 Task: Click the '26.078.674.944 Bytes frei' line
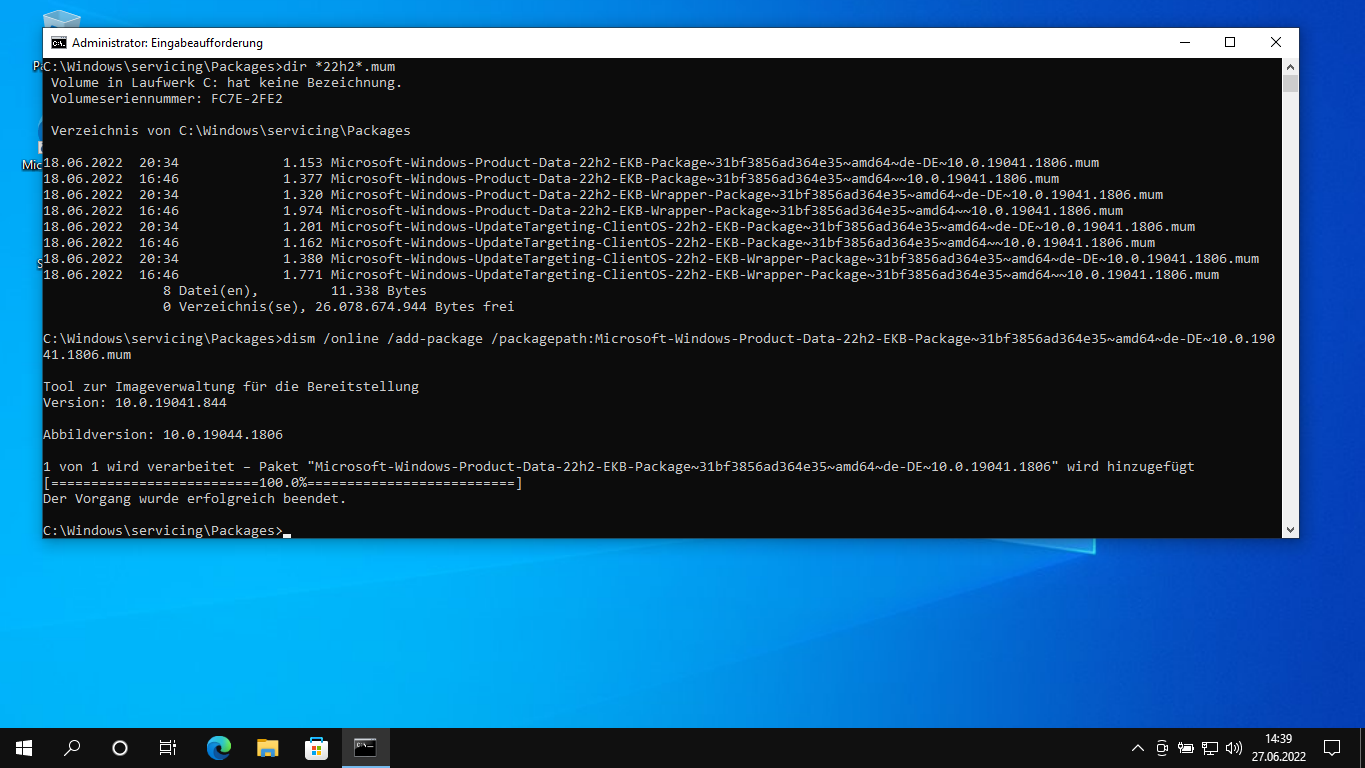339,307
